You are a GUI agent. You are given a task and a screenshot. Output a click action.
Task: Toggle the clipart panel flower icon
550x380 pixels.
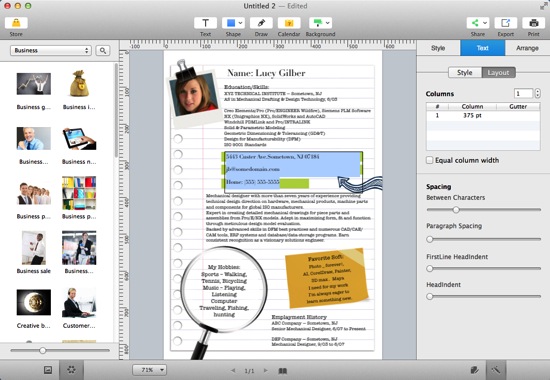click(71, 369)
